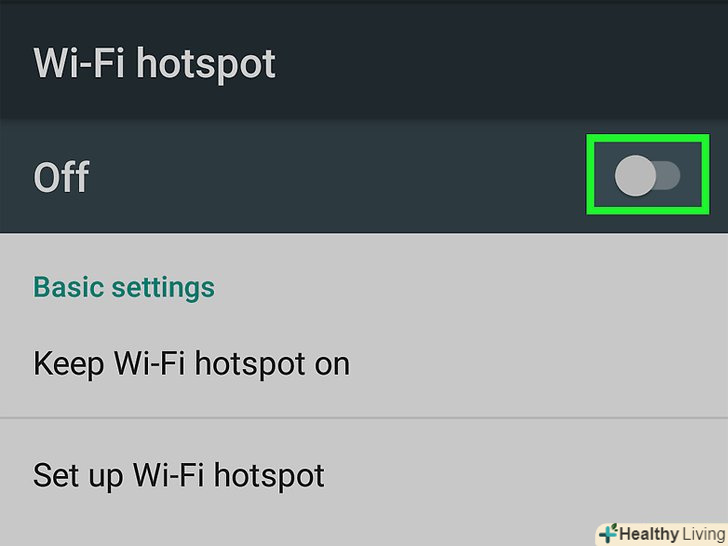Select the Set up Wi-Fi hotspot entry
728x546 pixels.
click(x=364, y=474)
